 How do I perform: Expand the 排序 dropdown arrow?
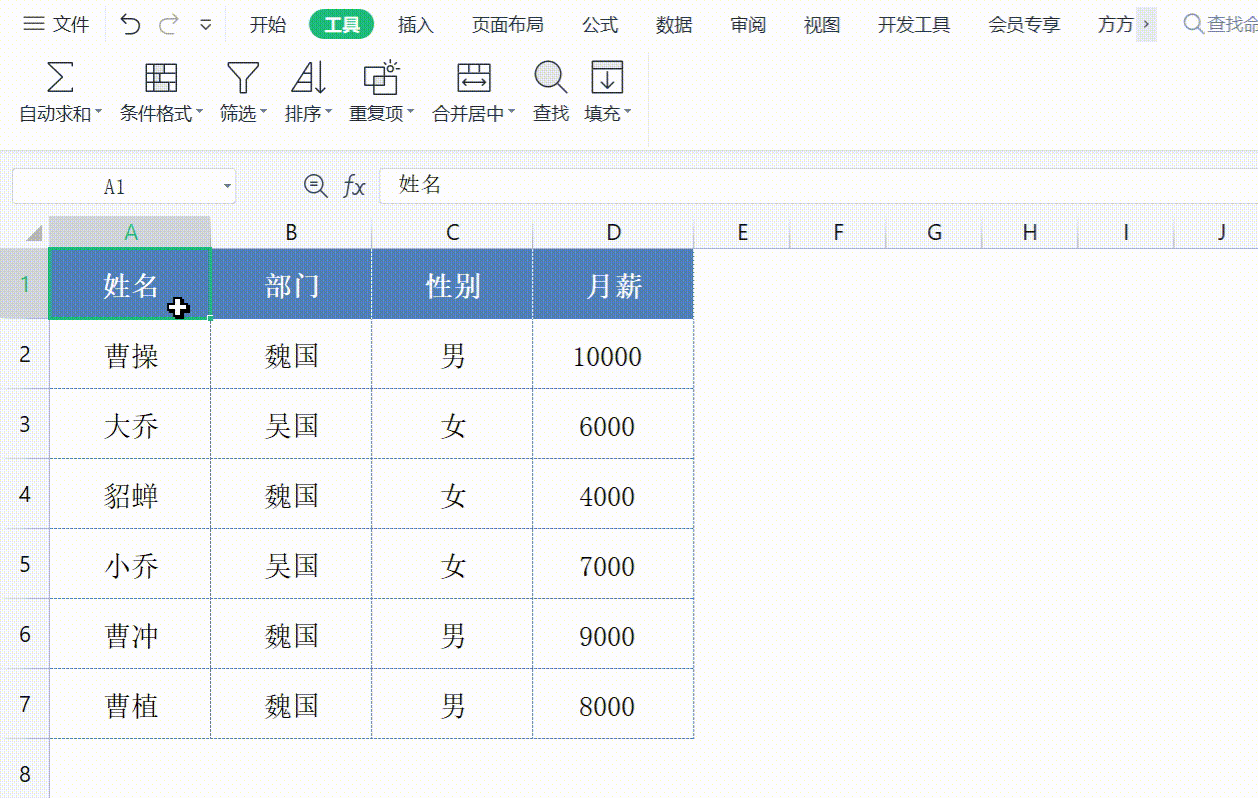click(329, 114)
